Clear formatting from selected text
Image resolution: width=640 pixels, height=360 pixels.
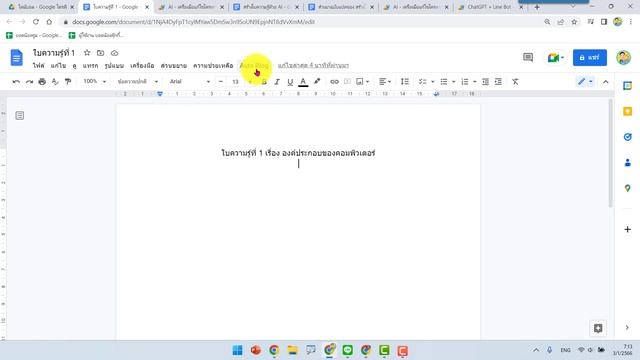(515, 82)
